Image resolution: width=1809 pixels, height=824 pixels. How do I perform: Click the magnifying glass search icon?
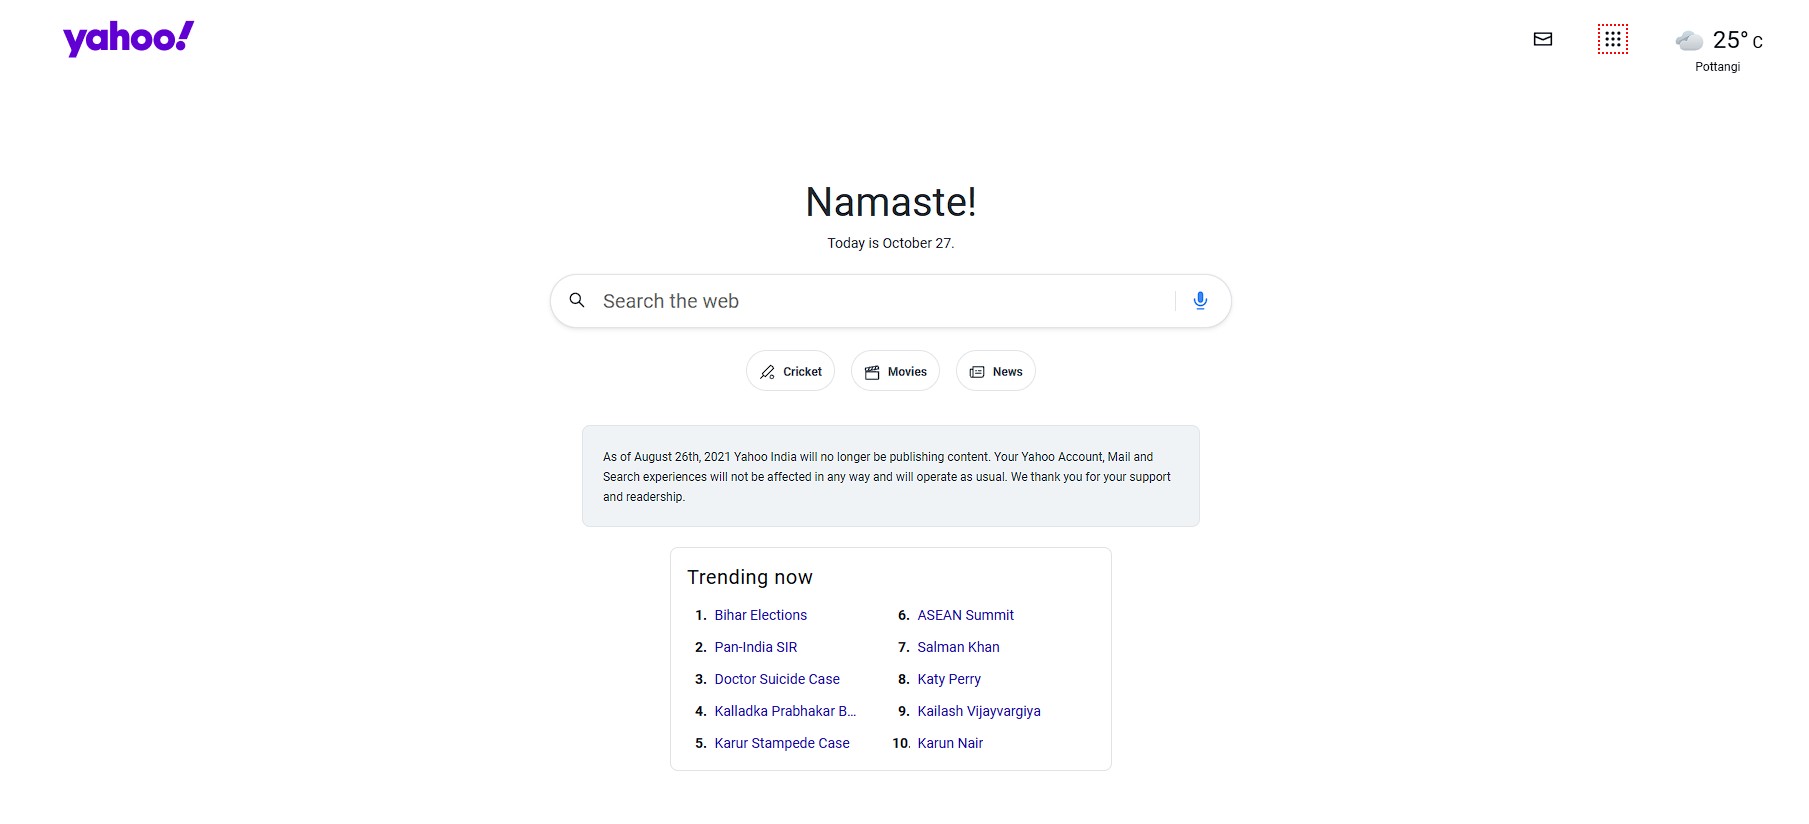pyautogui.click(x=577, y=300)
